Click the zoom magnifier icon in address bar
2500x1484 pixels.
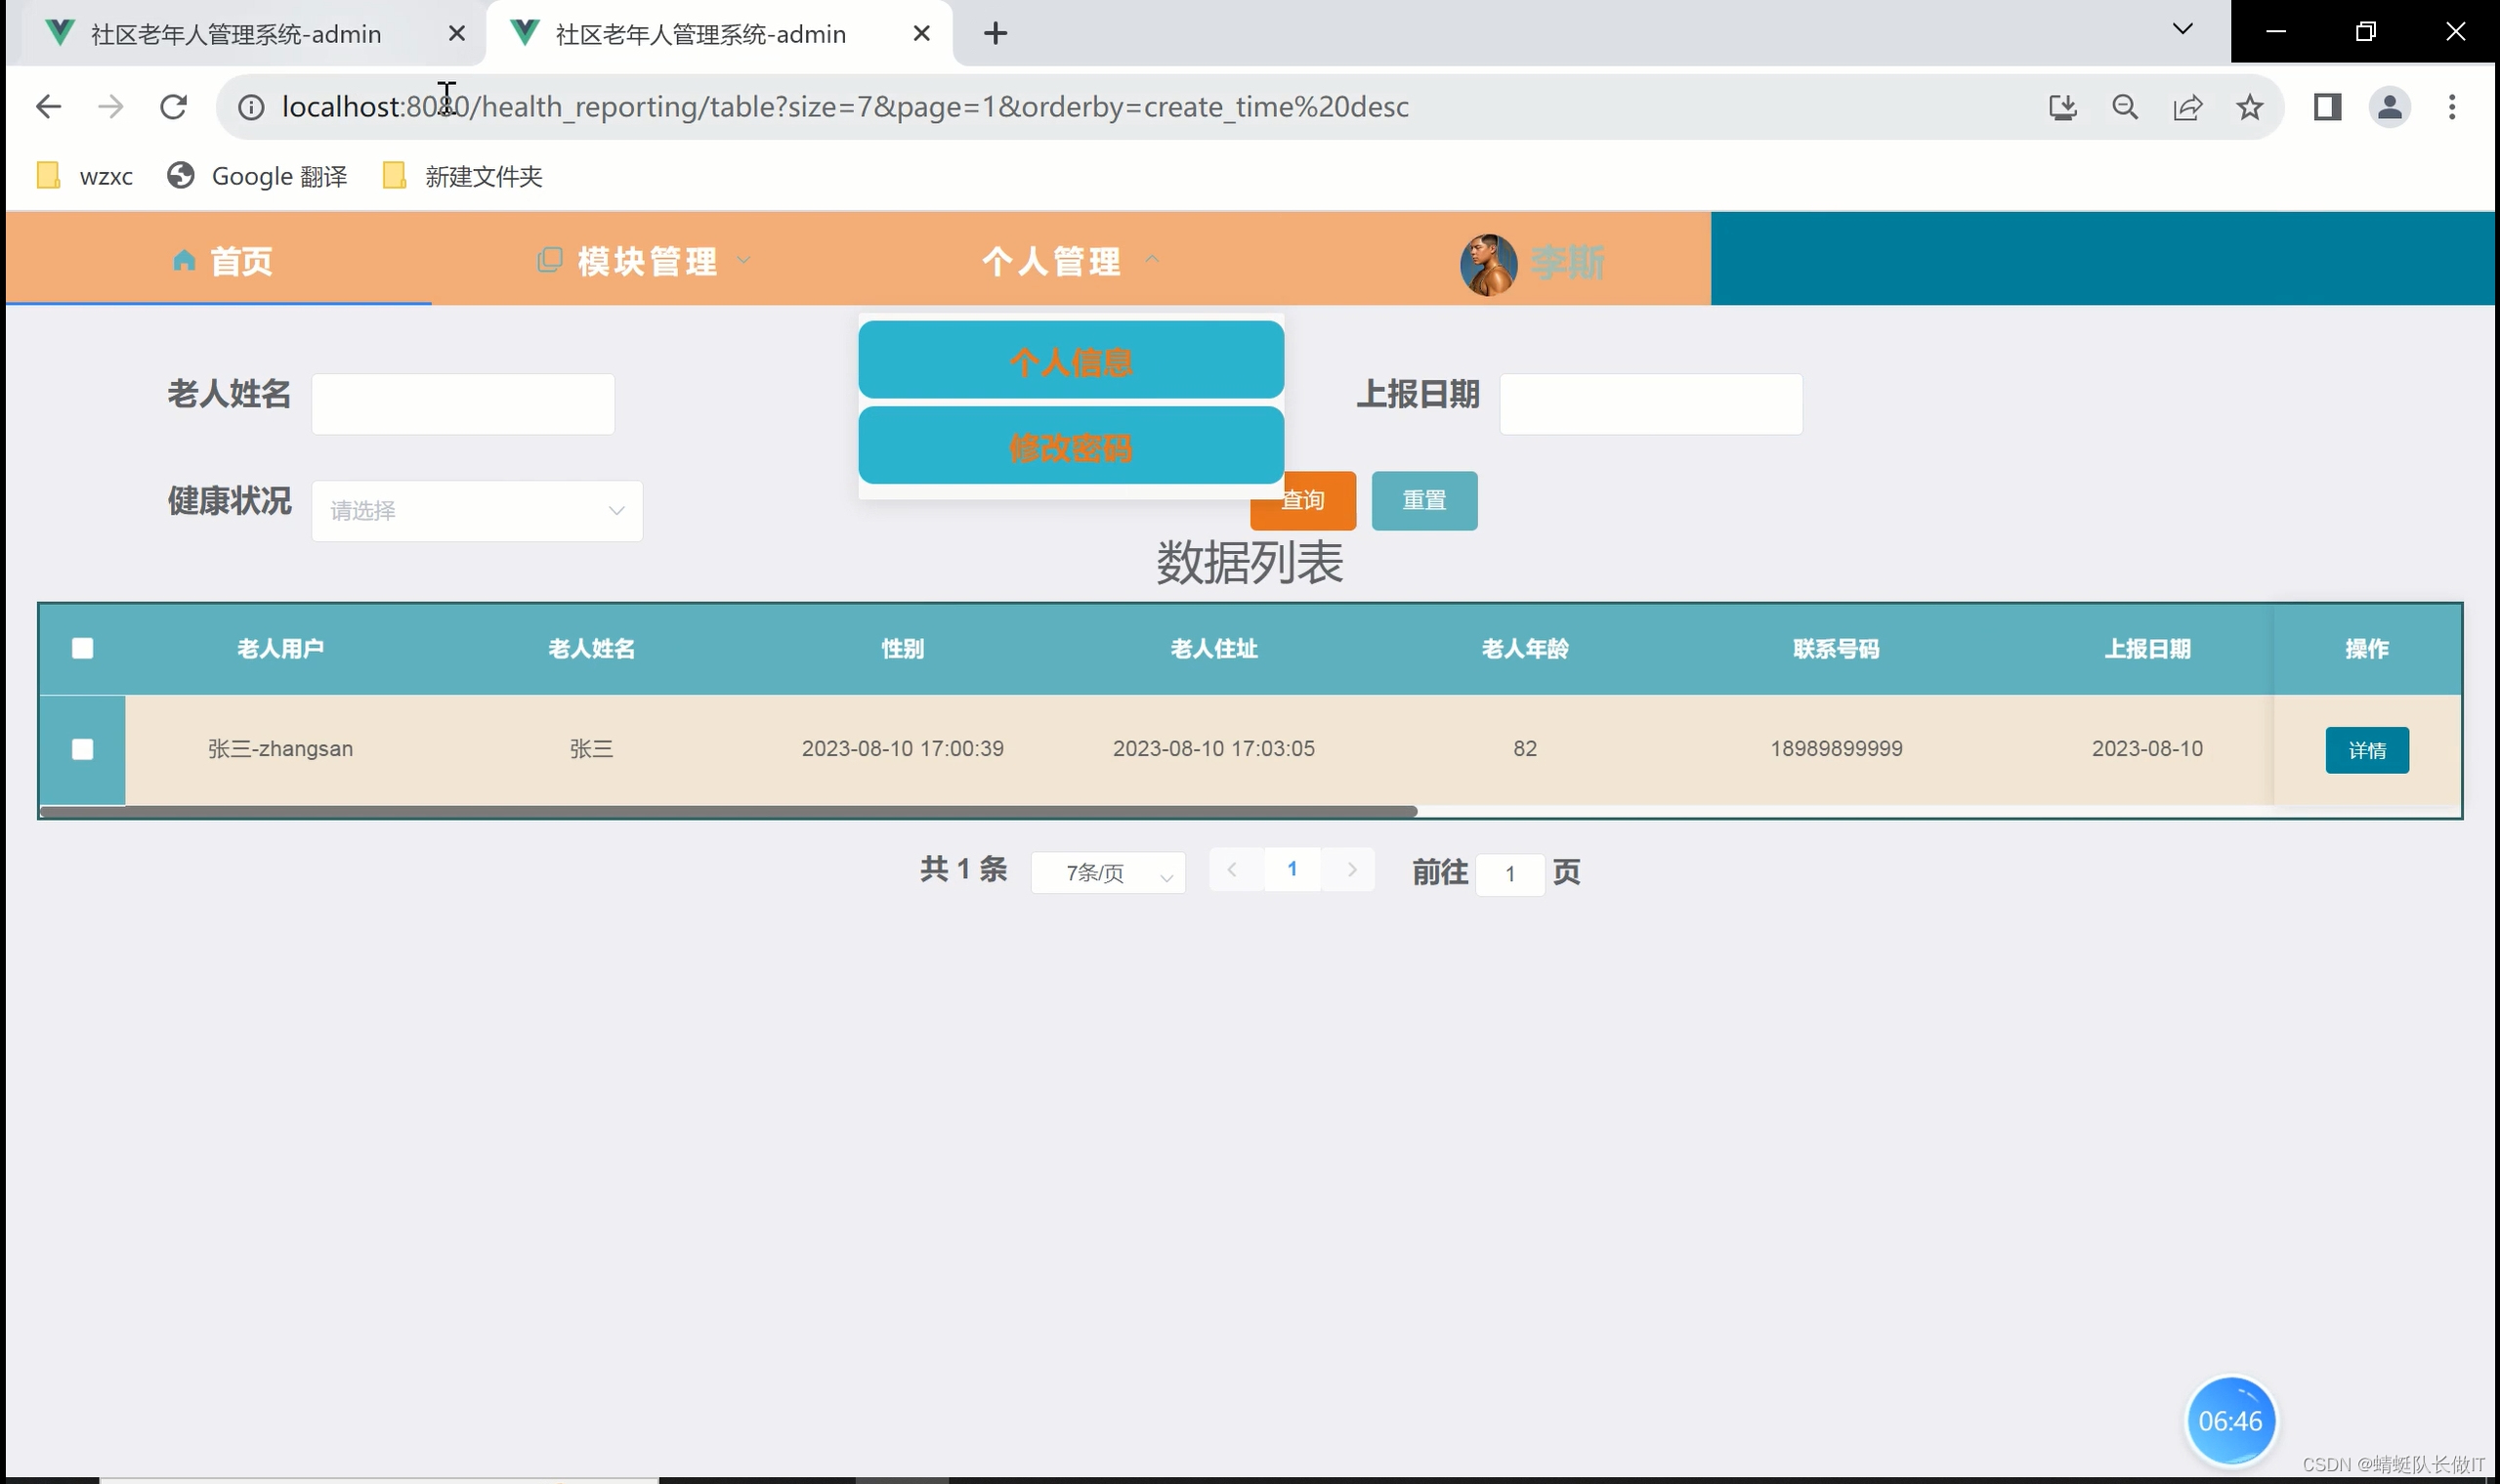2125,106
